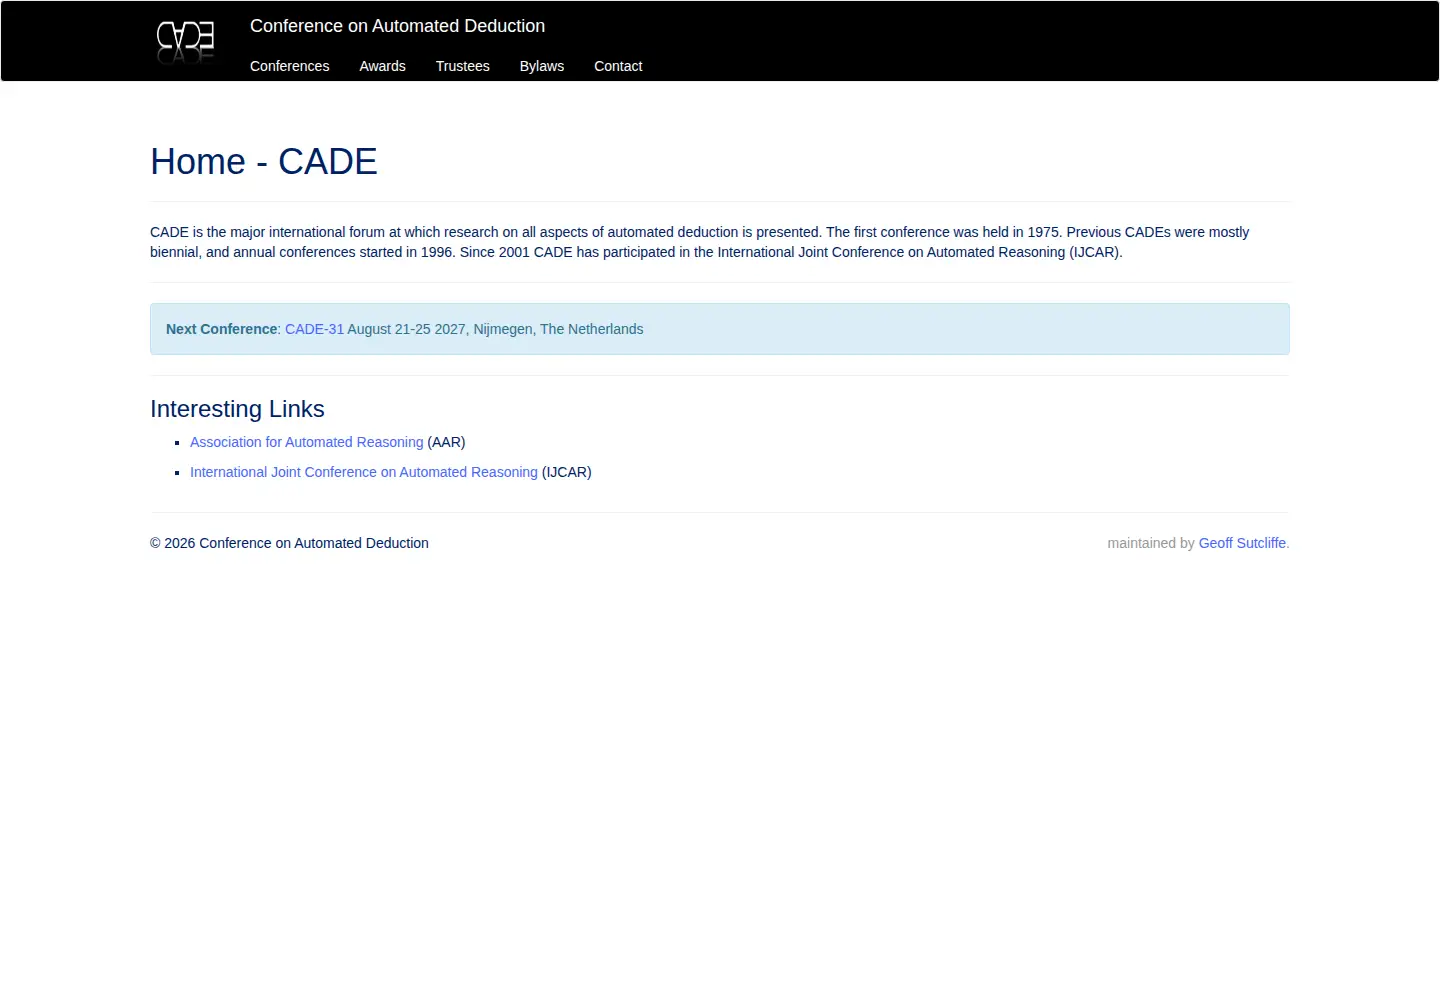Click the (IJCAR) abbreviation in the links list
The width and height of the screenshot is (1440, 1000).
(567, 472)
